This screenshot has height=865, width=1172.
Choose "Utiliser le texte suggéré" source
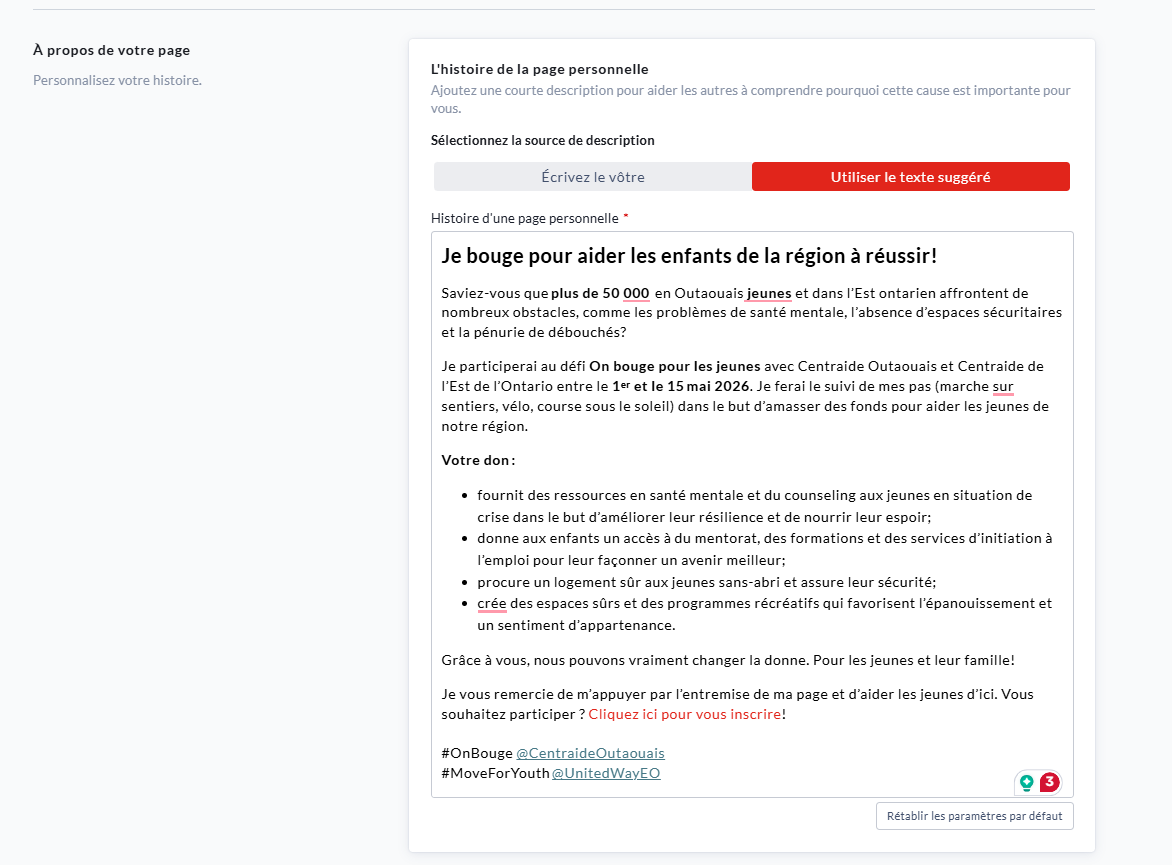910,177
